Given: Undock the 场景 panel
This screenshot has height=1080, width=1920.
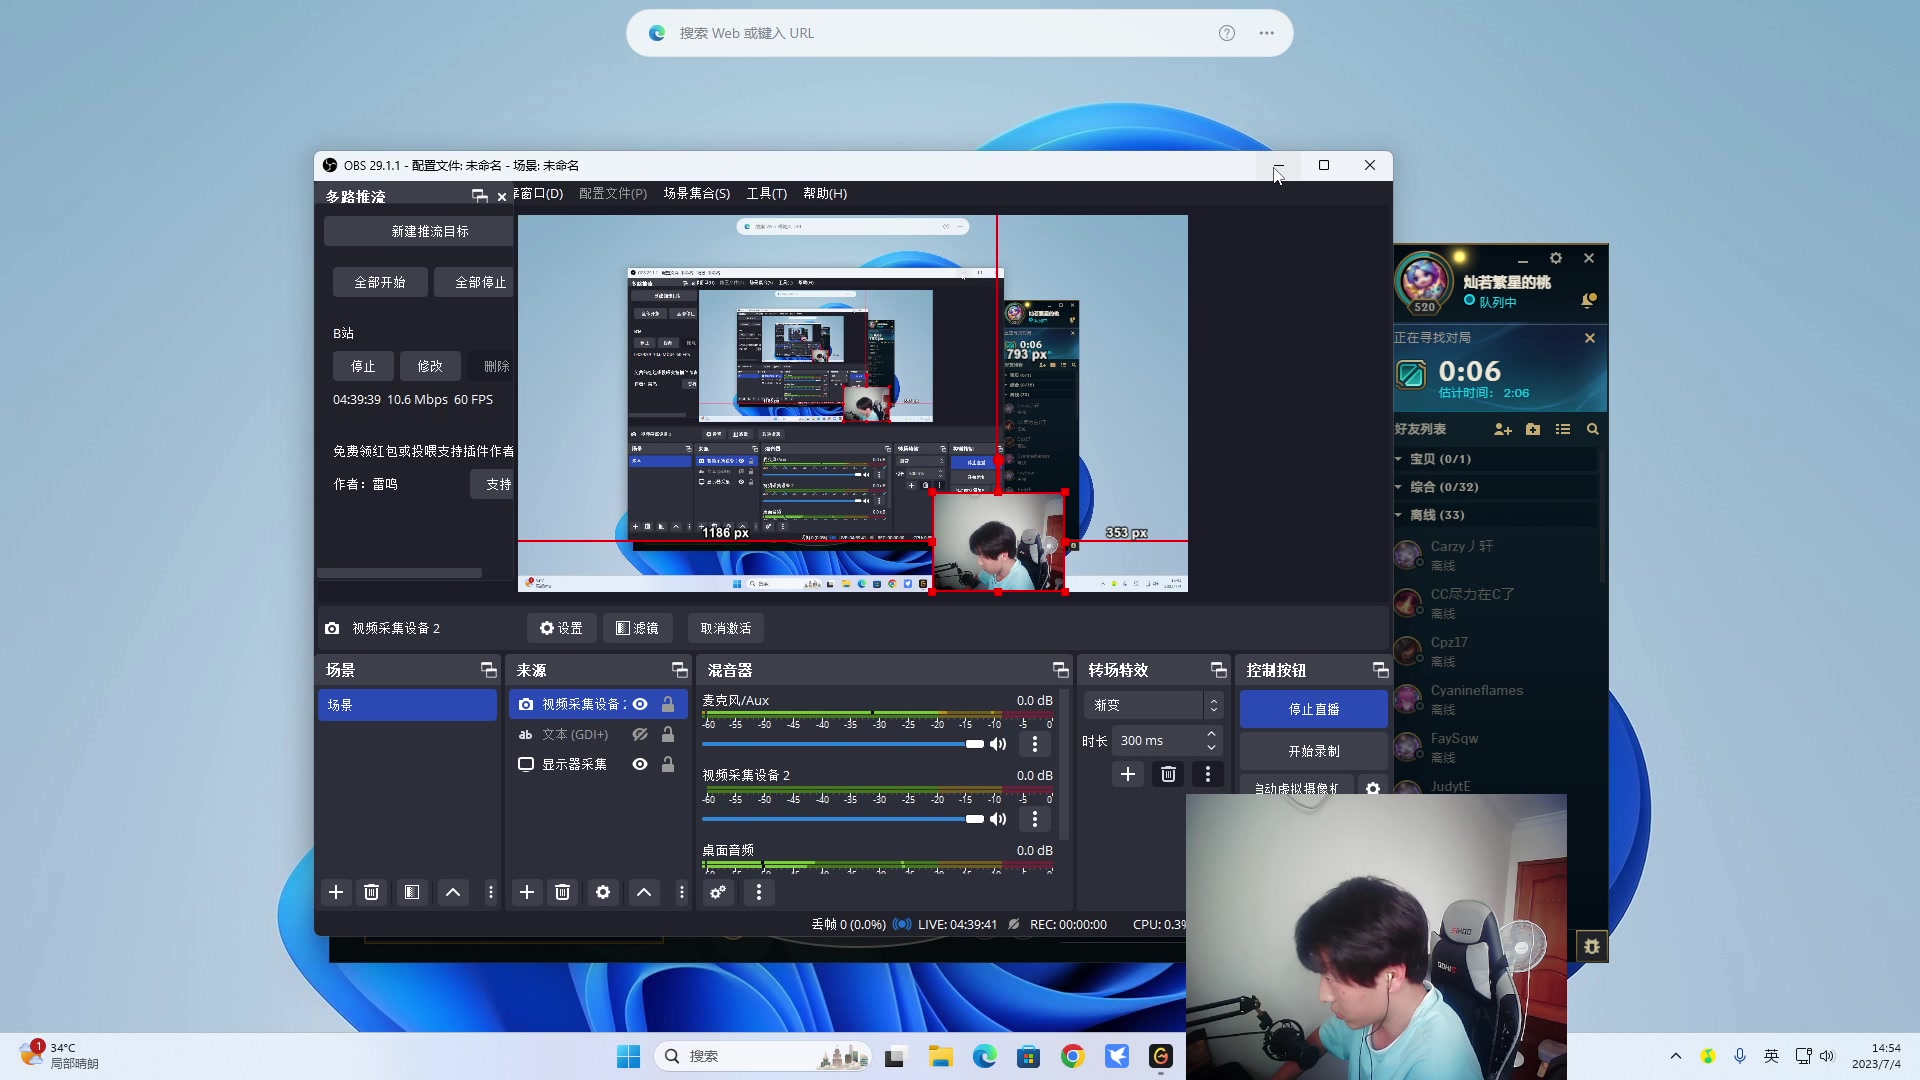Looking at the screenshot, I should [x=488, y=670].
